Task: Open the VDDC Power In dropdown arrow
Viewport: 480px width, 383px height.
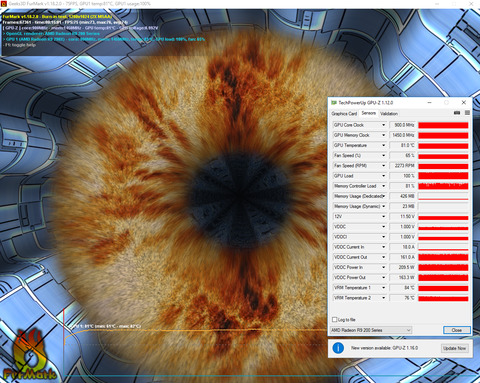Action: 383,267
